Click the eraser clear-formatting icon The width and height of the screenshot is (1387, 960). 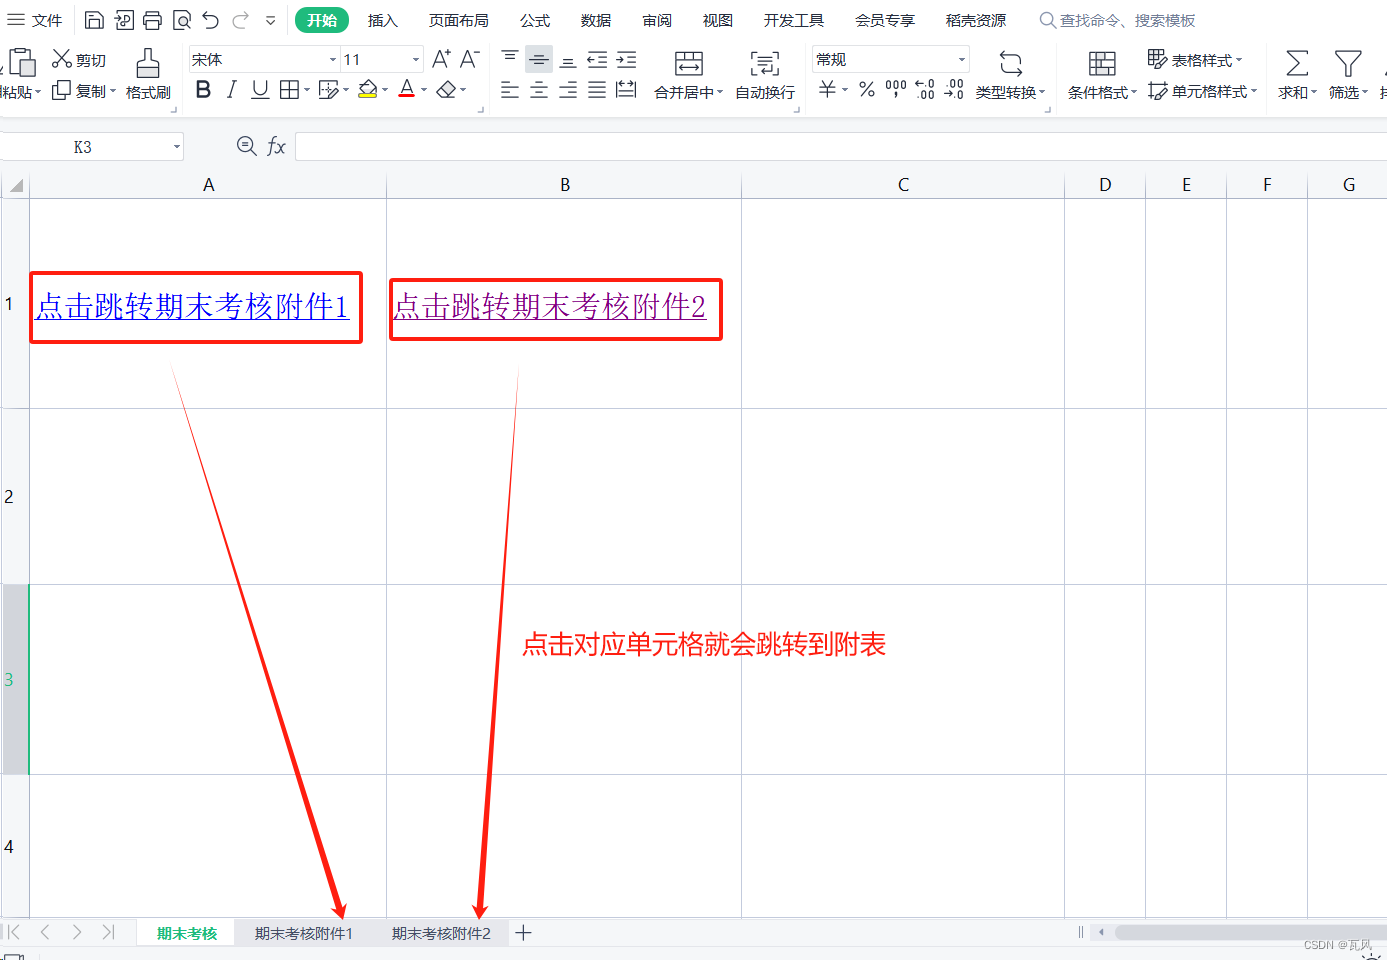tap(446, 90)
